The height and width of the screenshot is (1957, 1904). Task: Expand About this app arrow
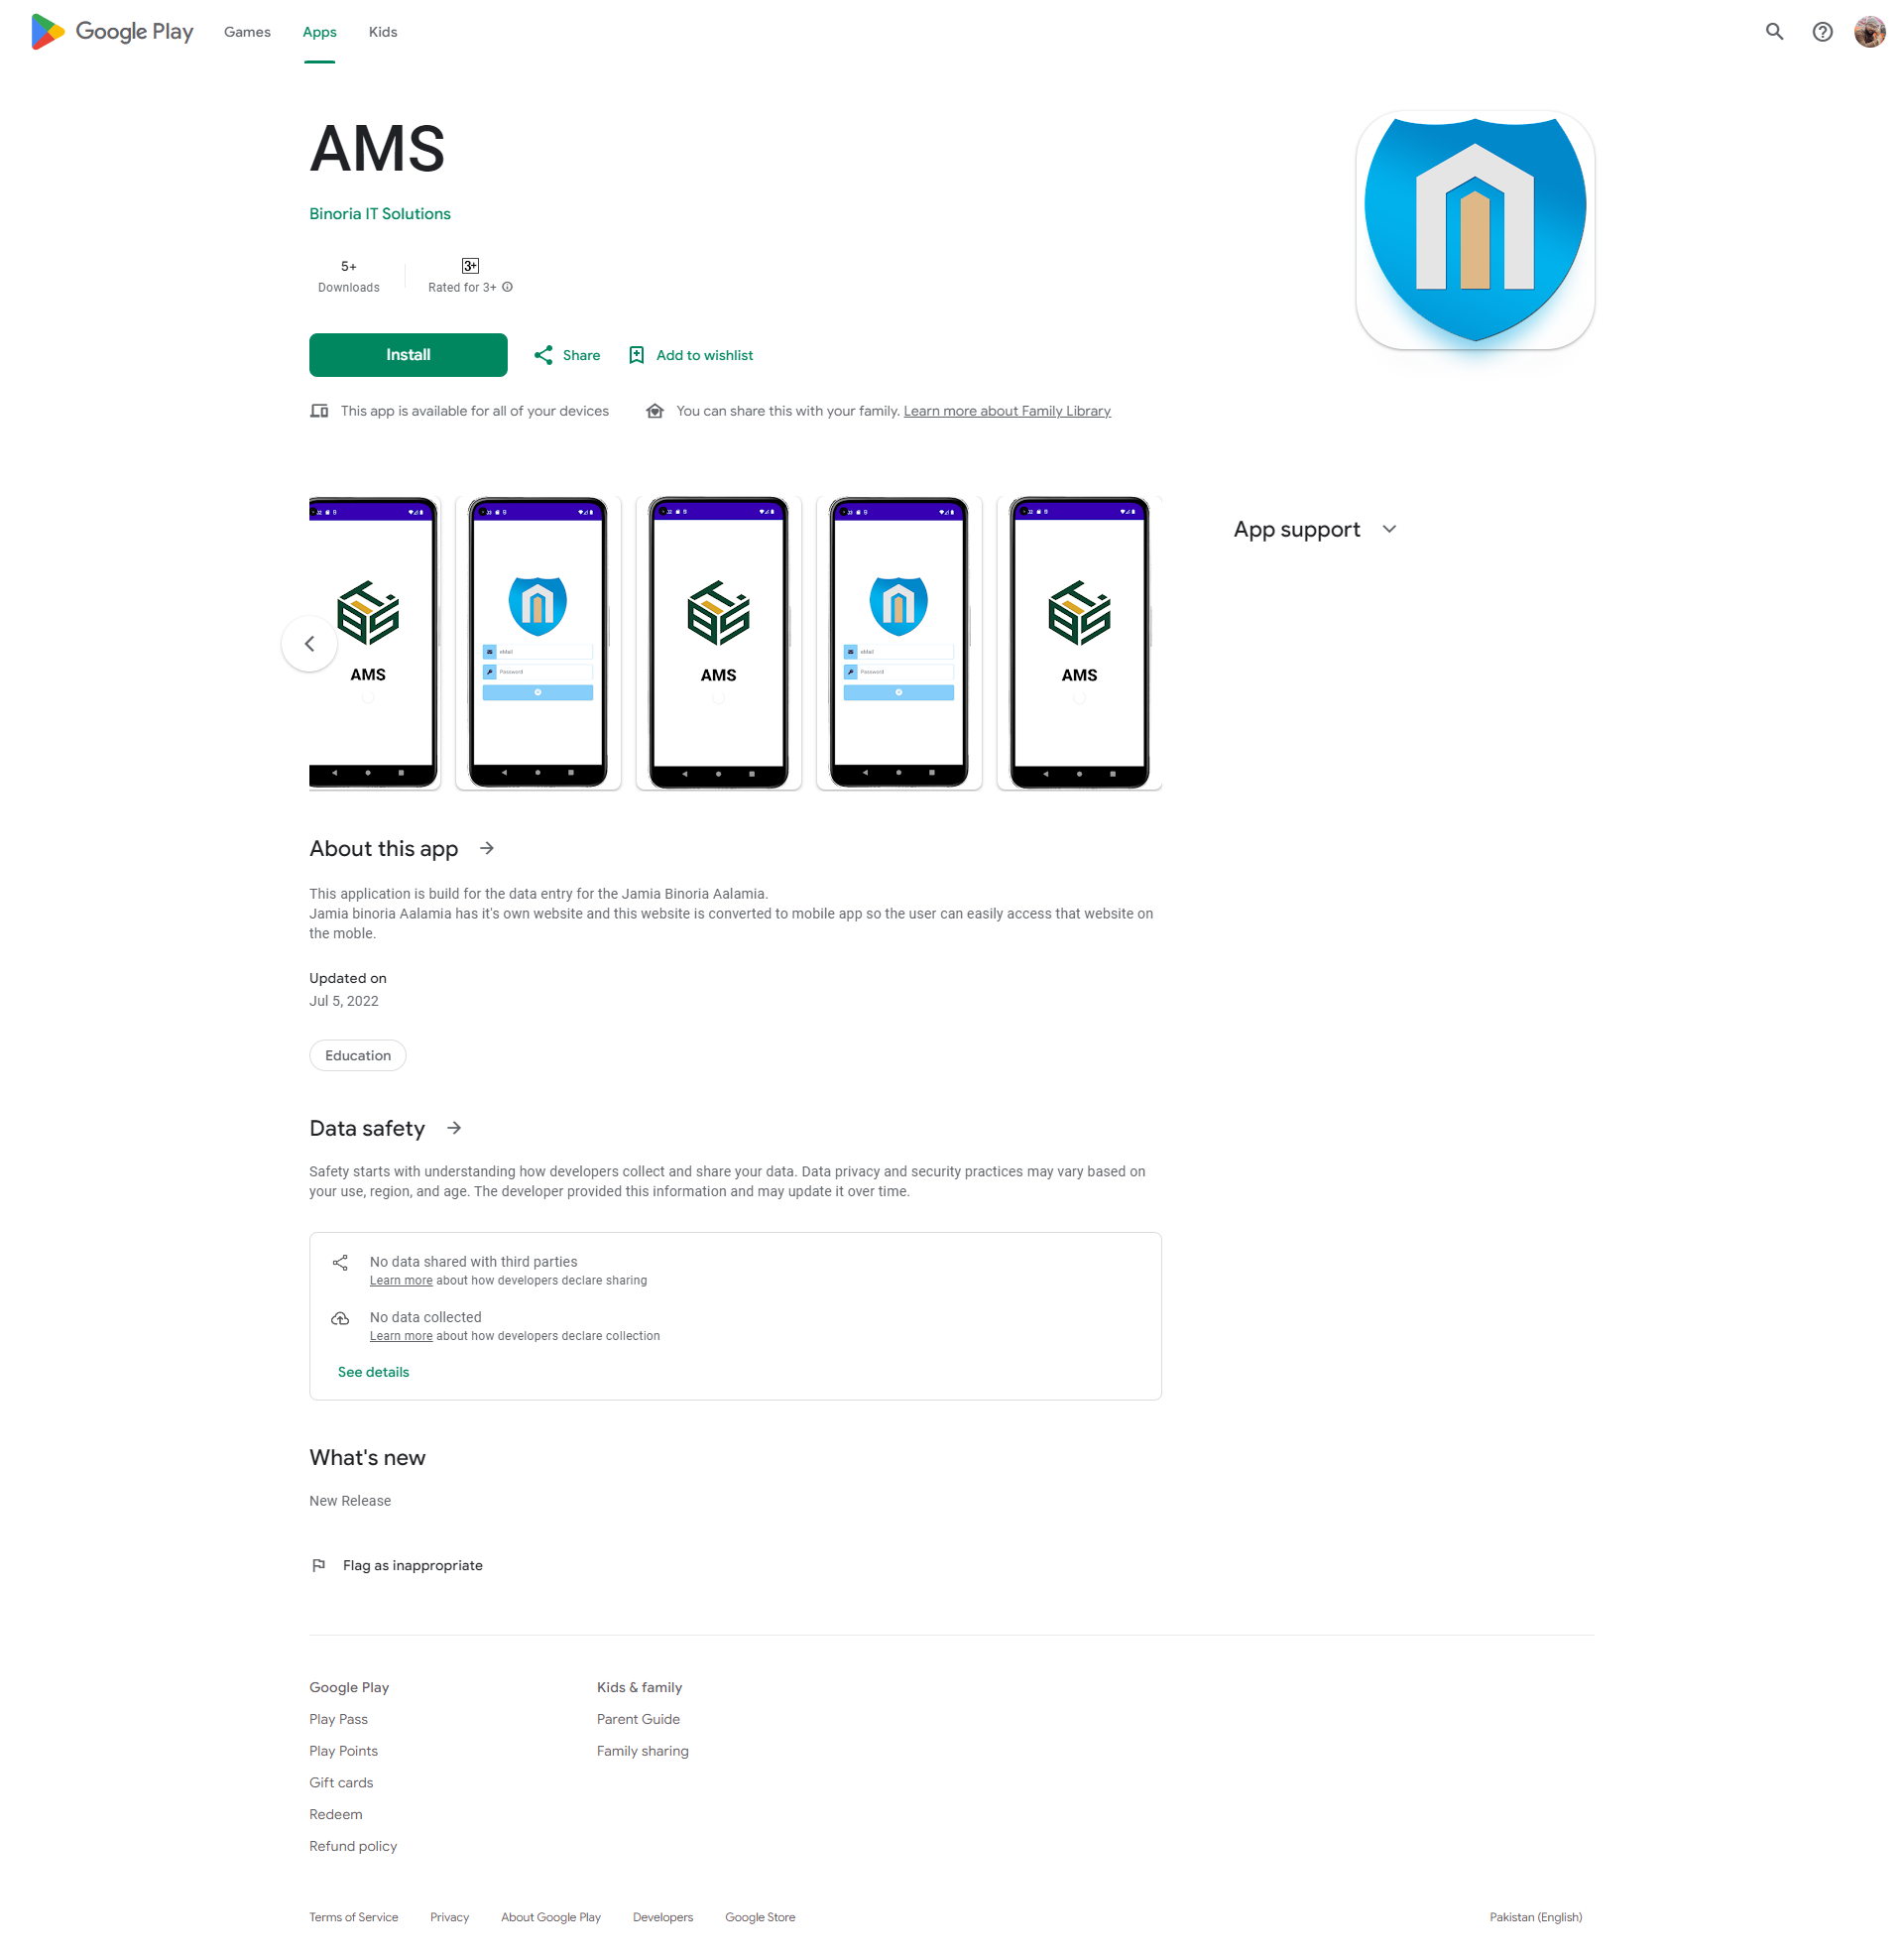coord(487,848)
